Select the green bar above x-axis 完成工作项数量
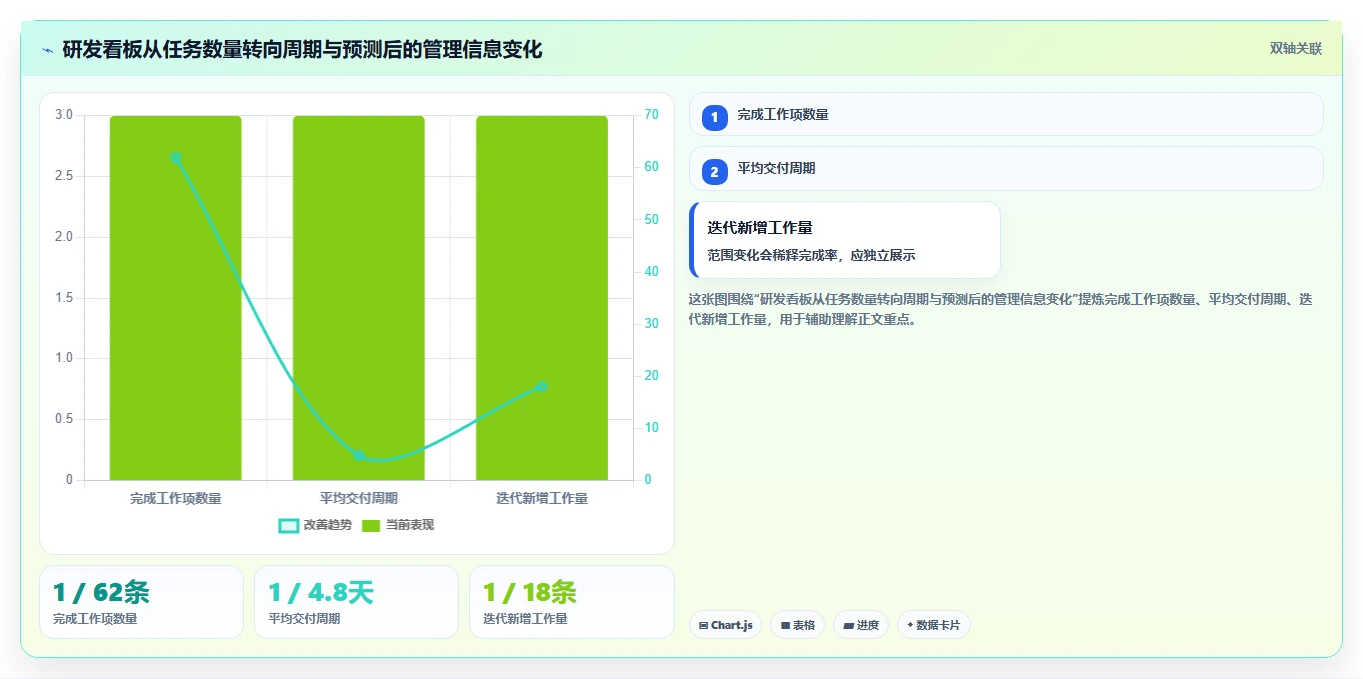 (175, 298)
